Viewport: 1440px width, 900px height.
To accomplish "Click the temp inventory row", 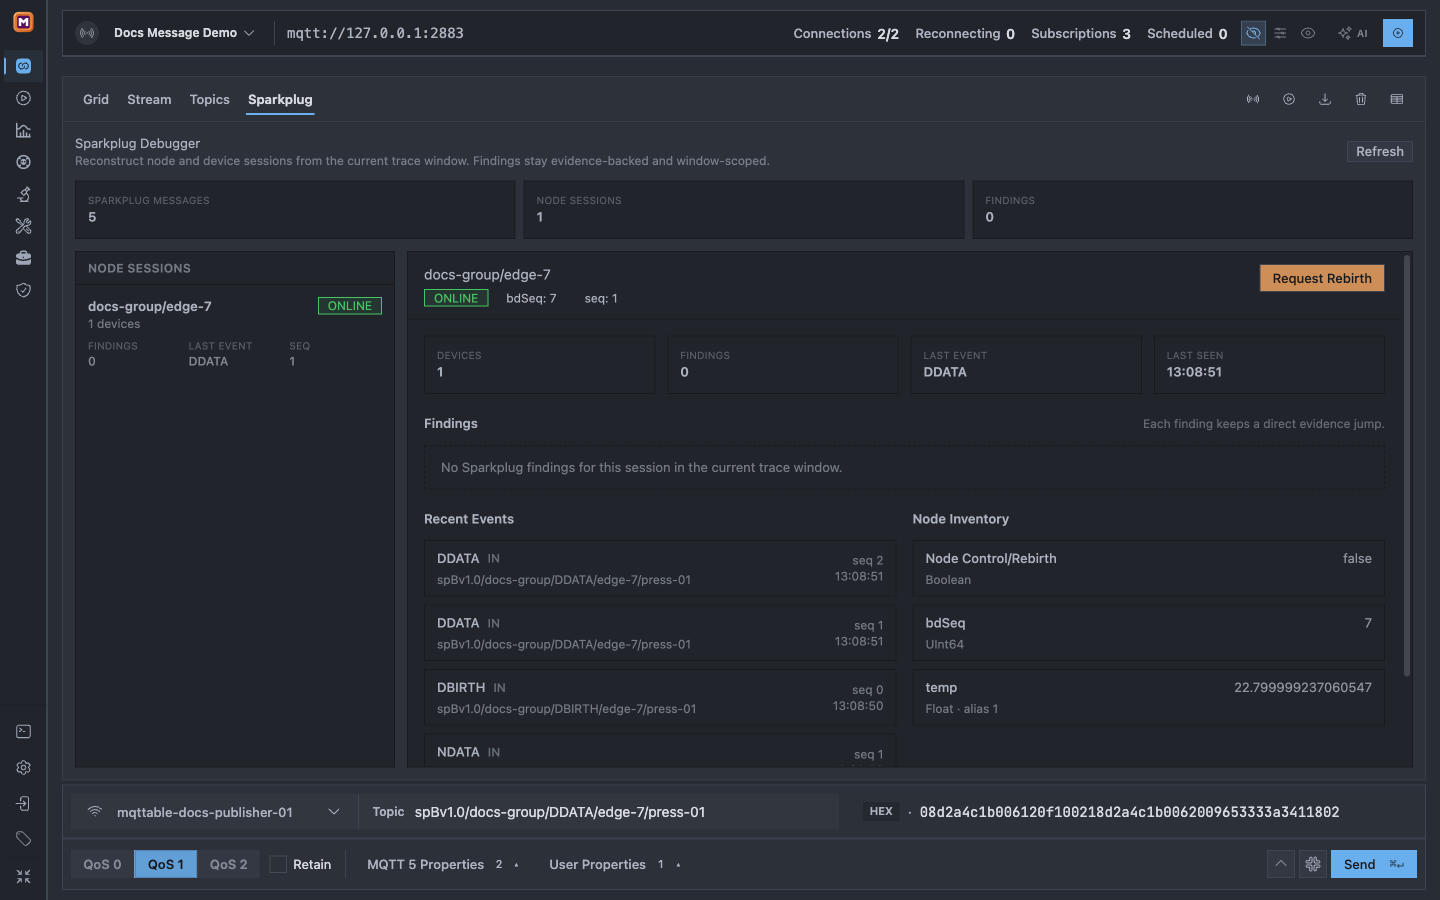I will point(1148,697).
